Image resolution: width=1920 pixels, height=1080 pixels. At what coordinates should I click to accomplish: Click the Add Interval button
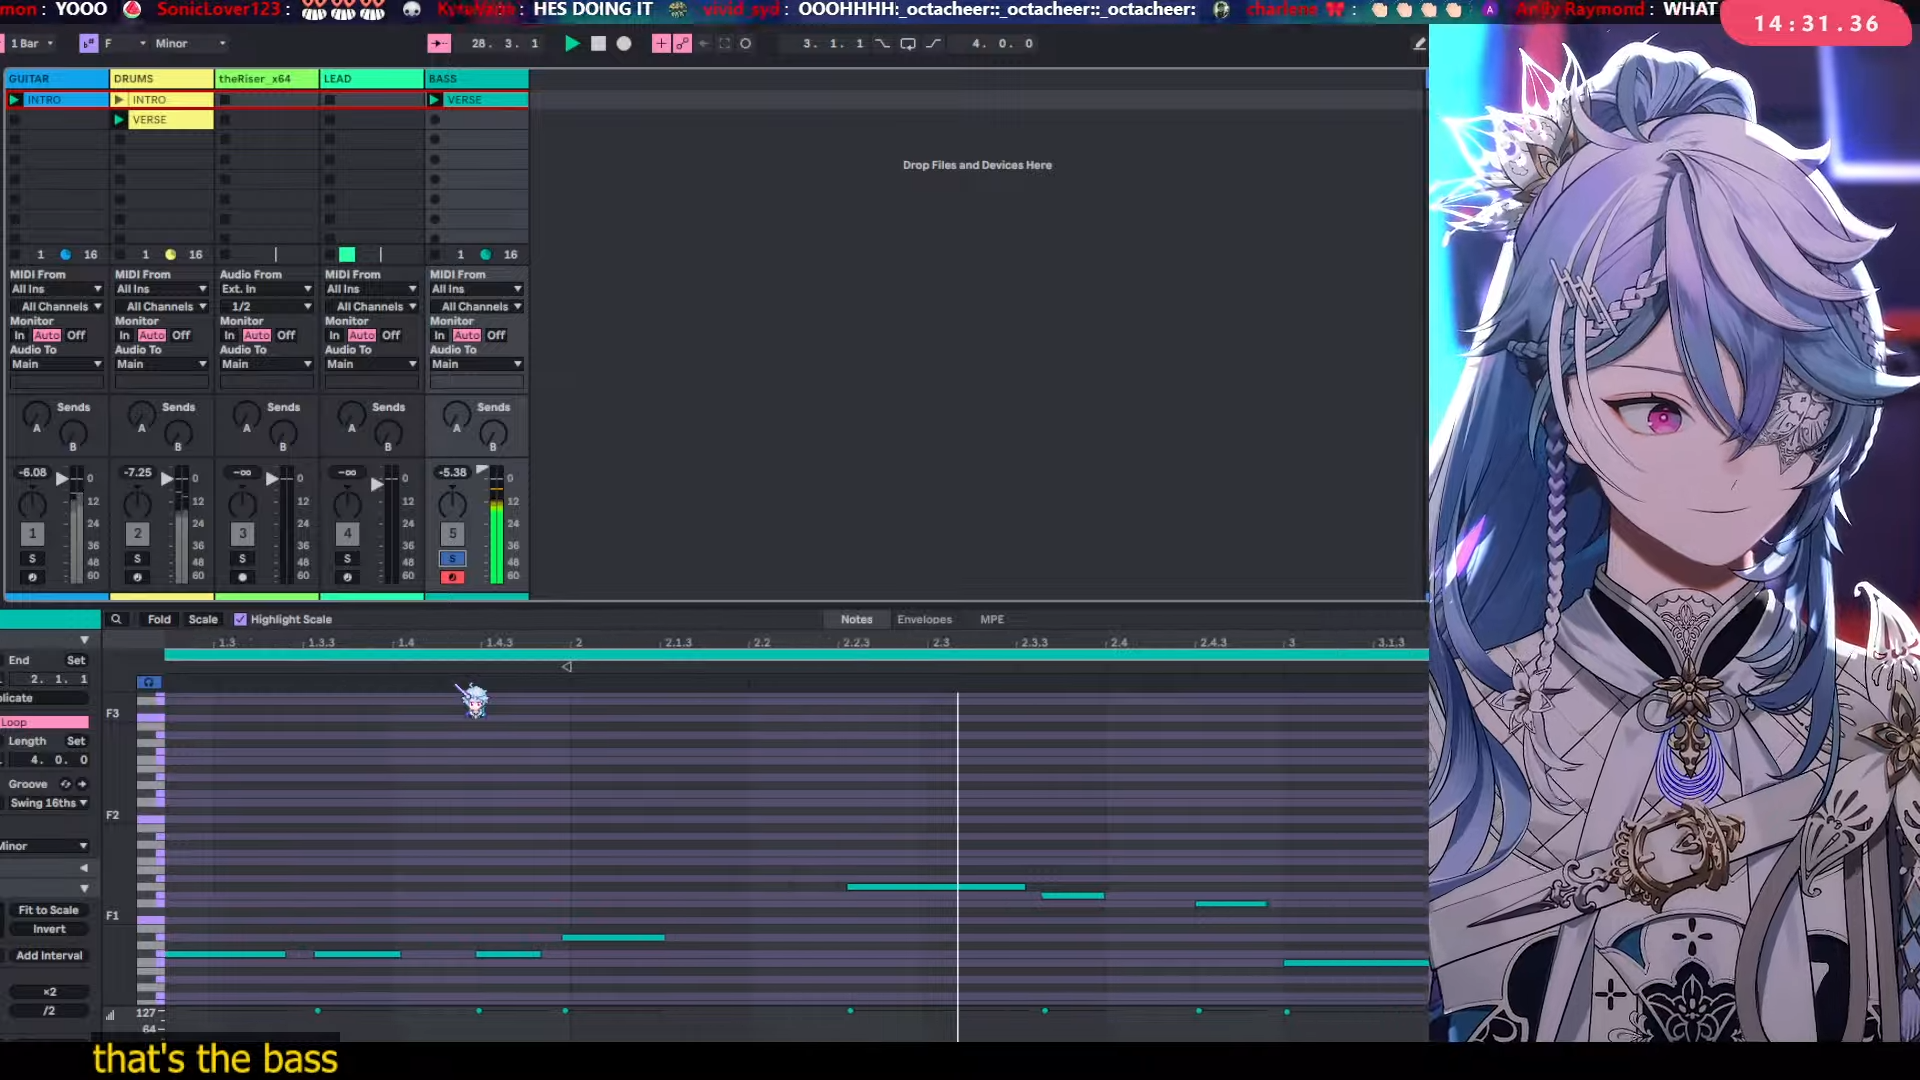48,956
